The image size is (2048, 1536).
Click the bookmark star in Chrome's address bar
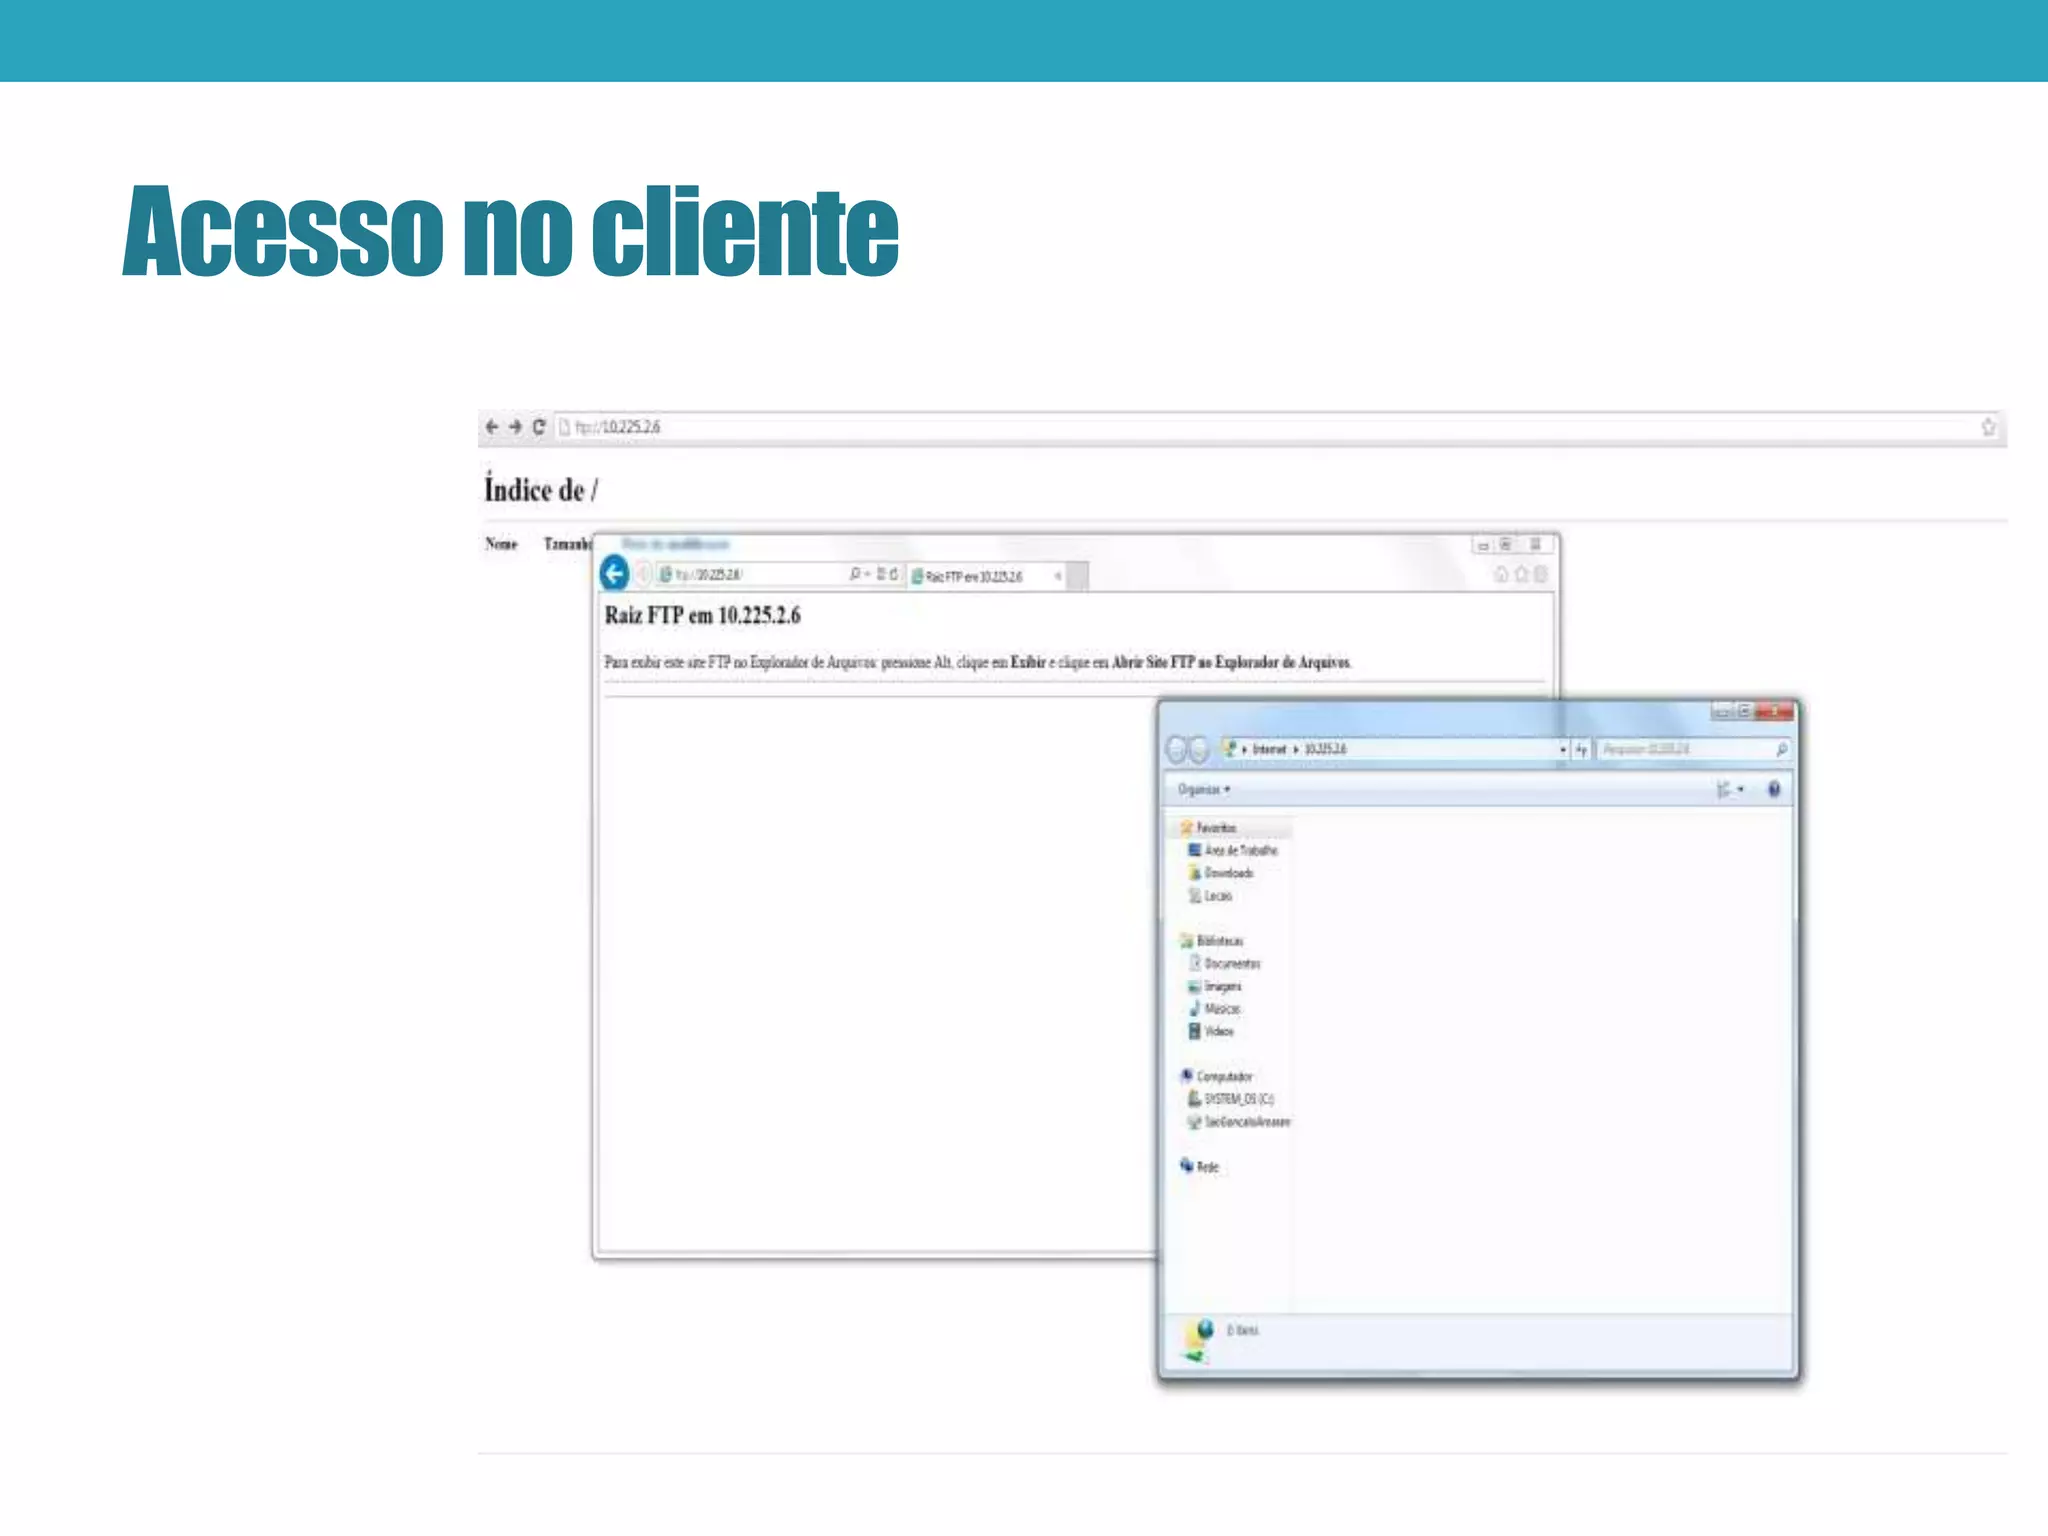(1988, 428)
